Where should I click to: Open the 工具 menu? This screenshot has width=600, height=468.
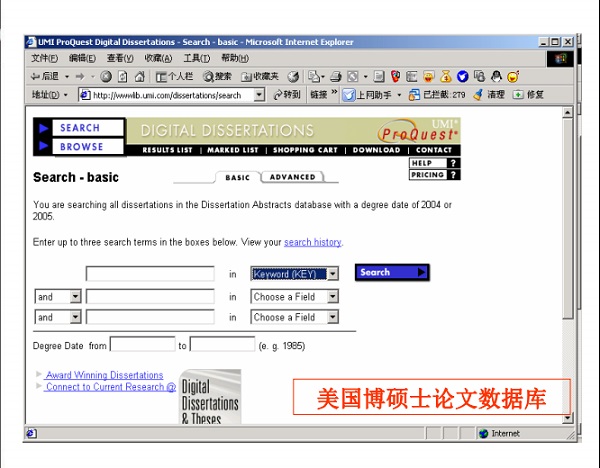tap(197, 58)
